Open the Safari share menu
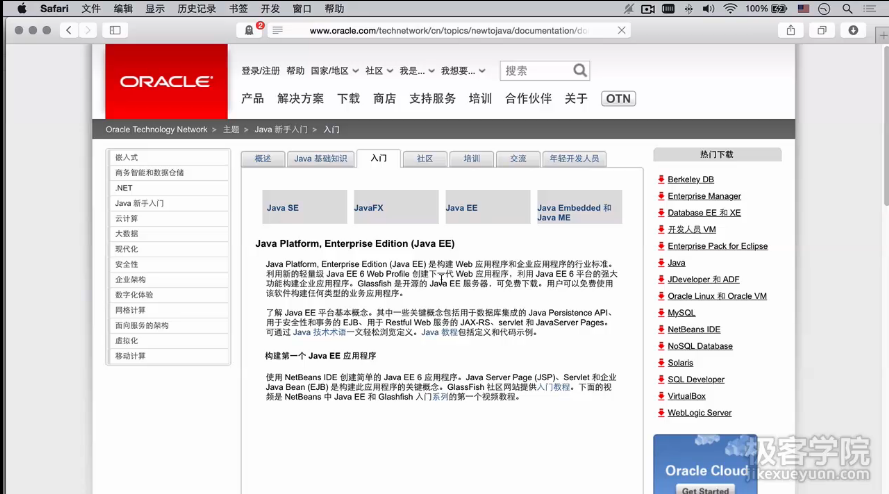 (x=791, y=30)
